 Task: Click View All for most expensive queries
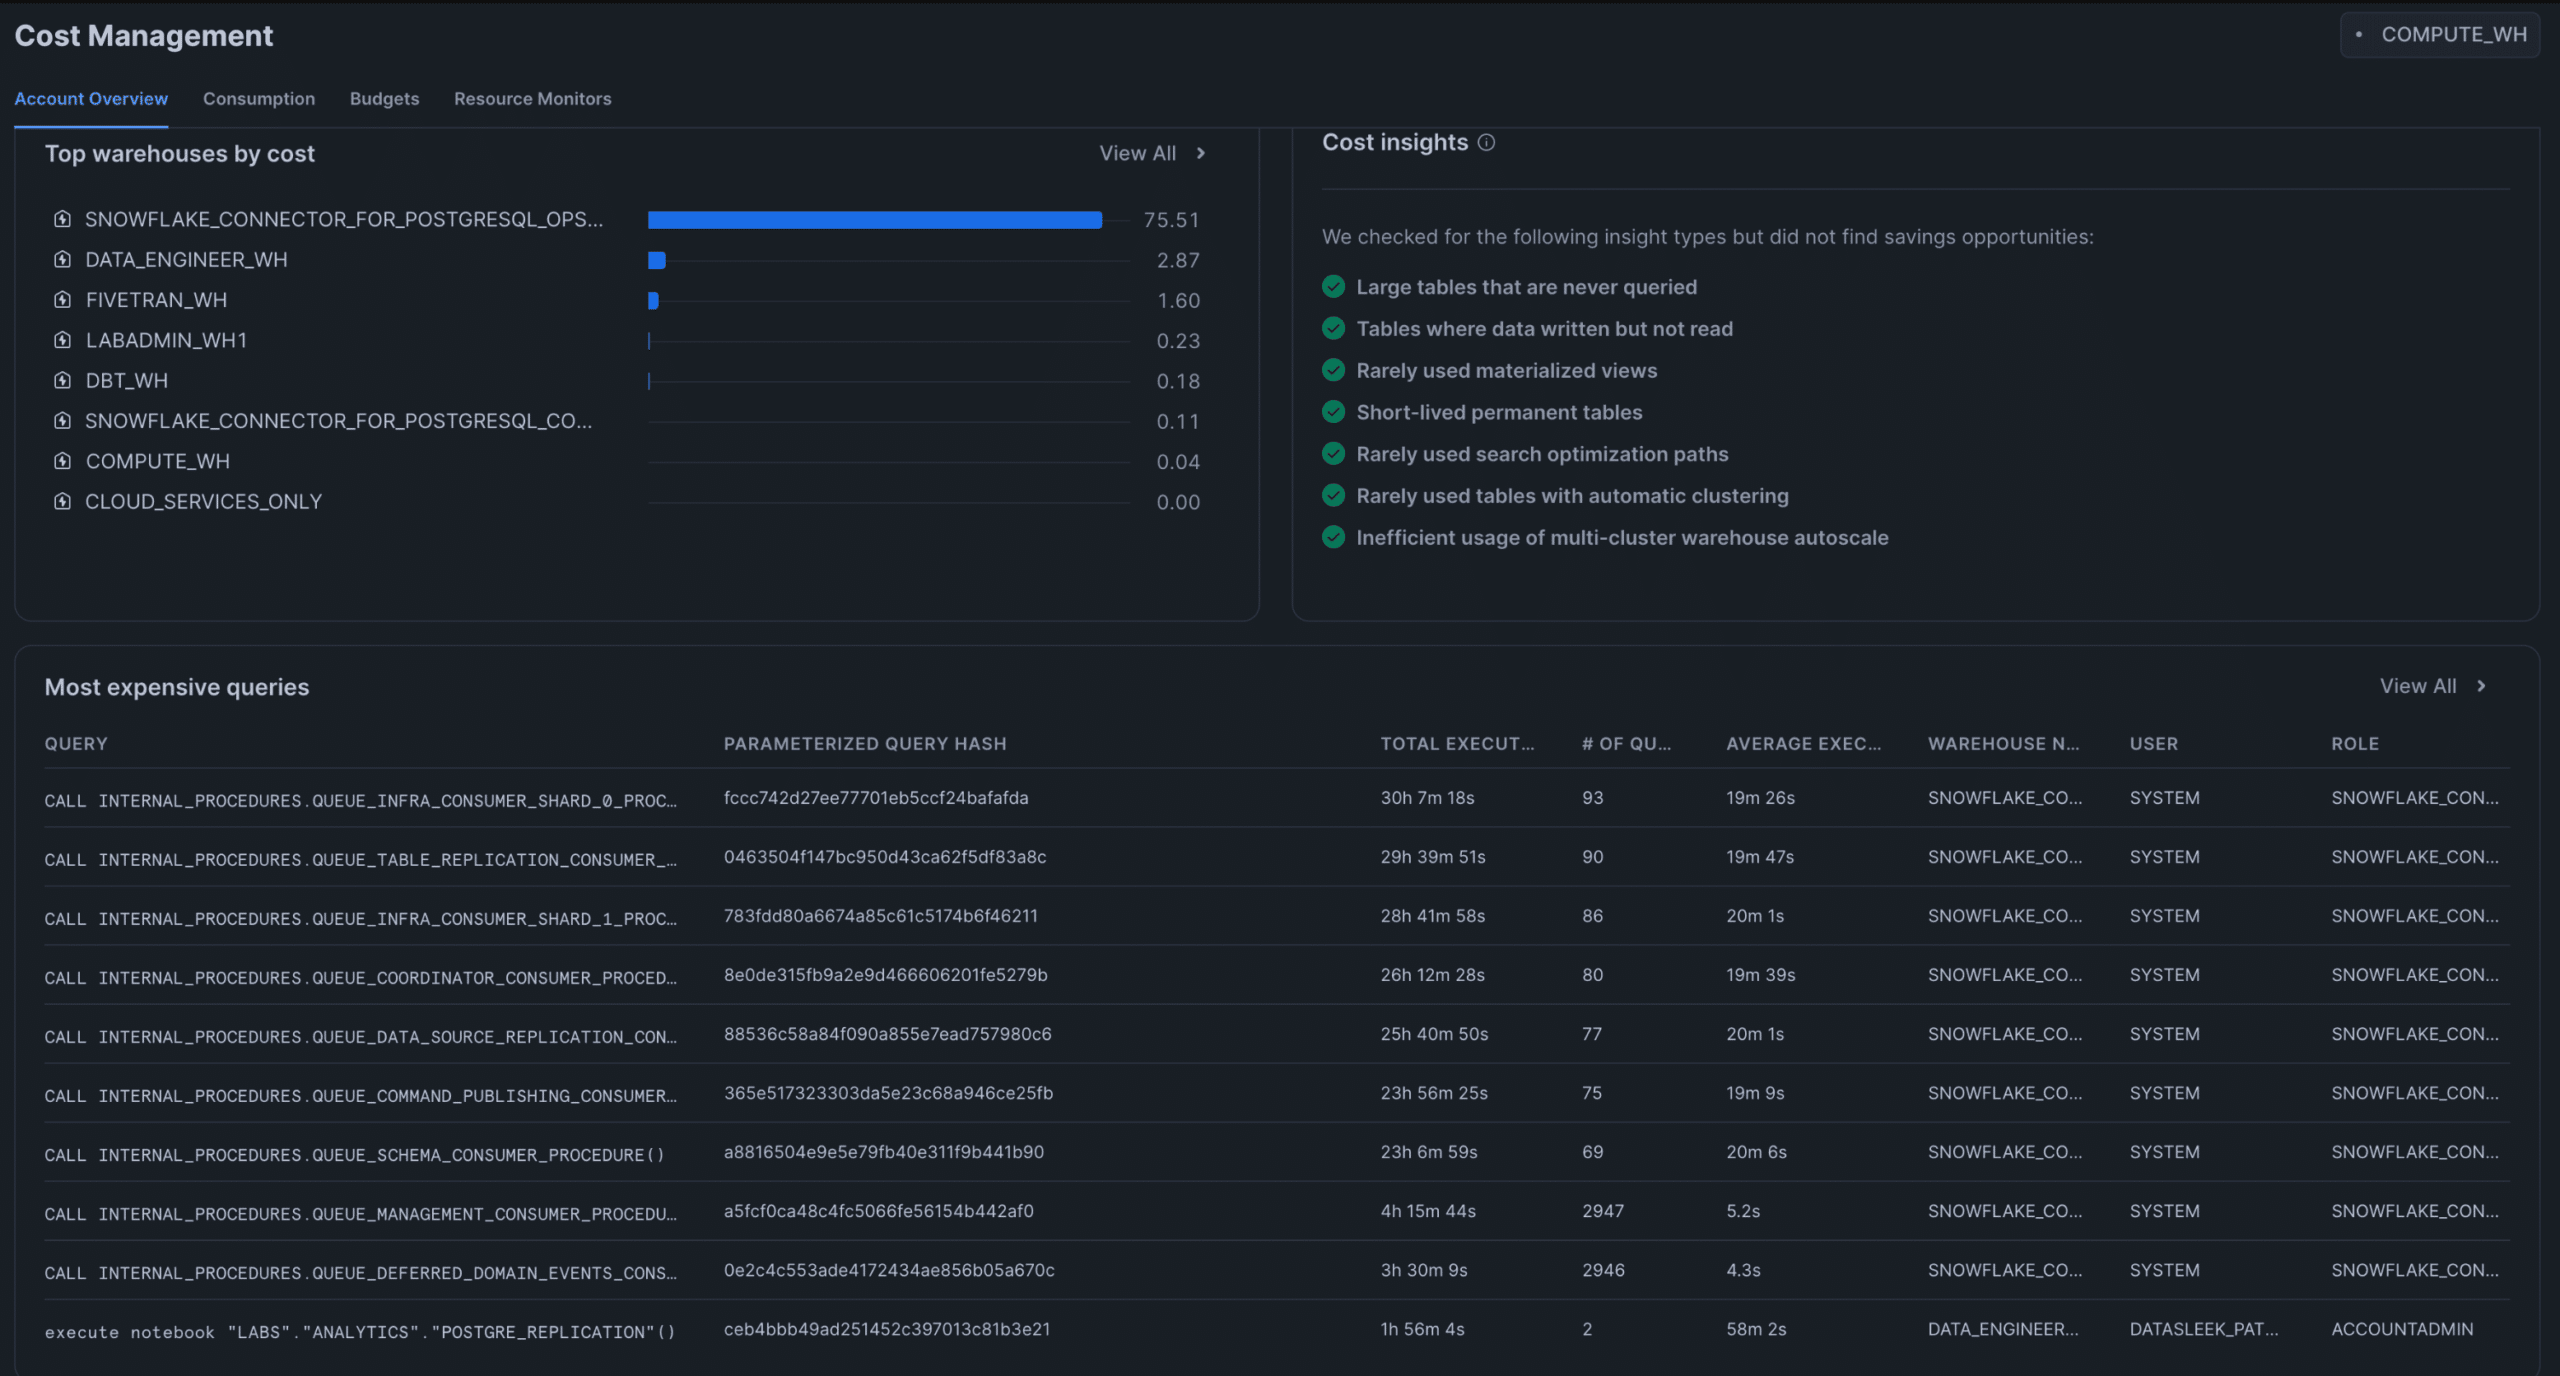(2417, 687)
